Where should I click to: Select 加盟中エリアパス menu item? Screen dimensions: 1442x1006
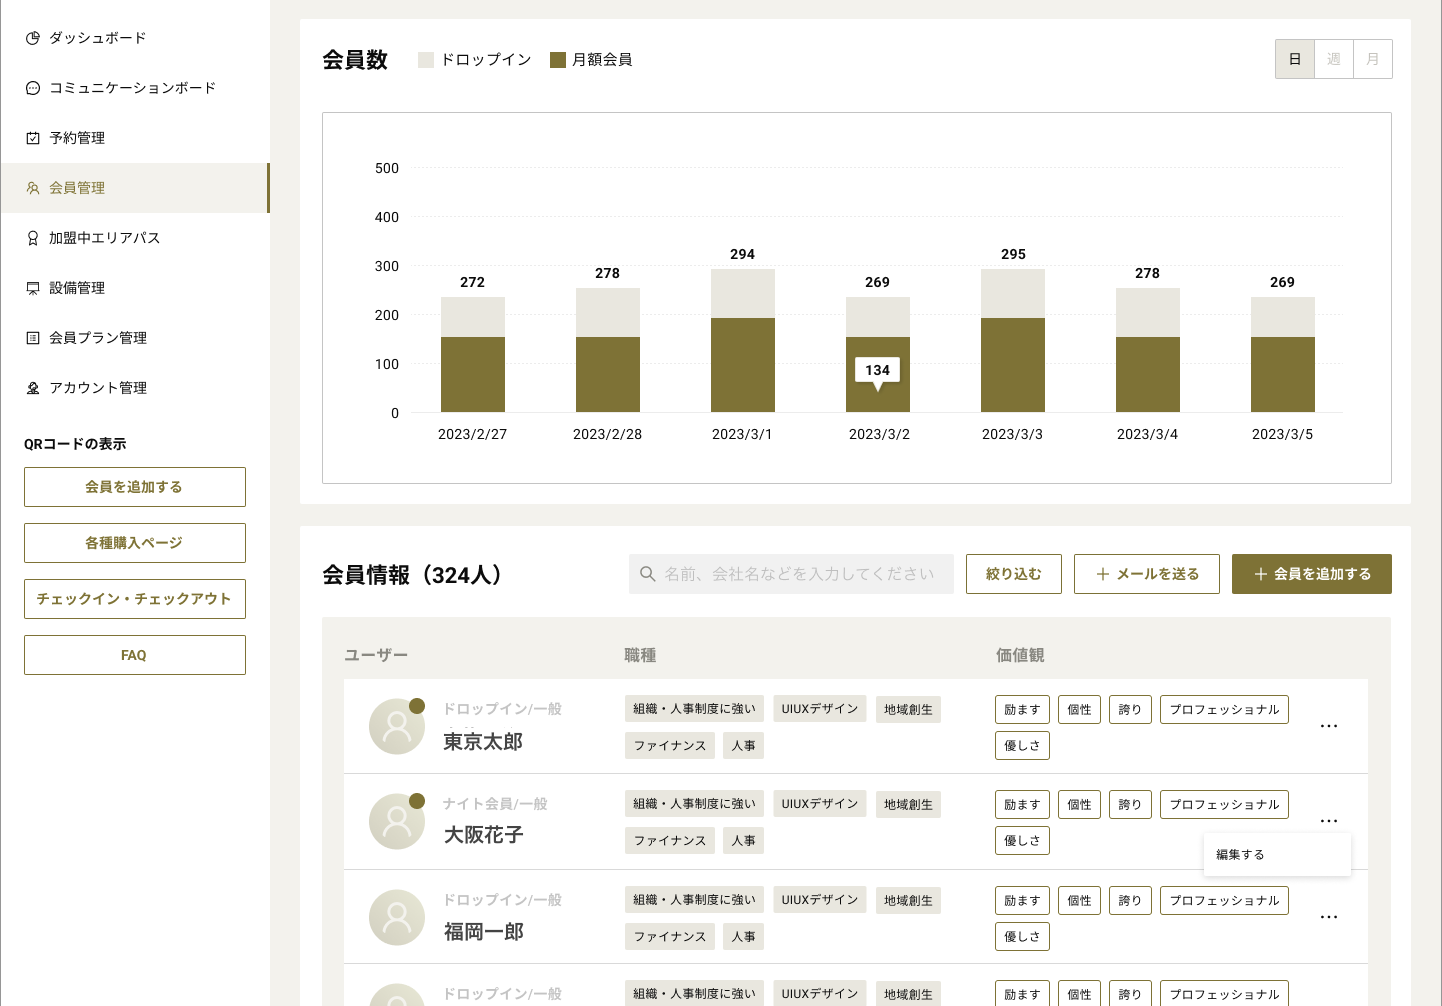coord(135,238)
